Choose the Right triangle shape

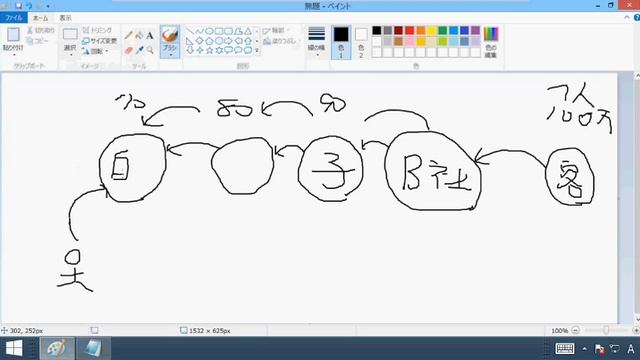click(x=190, y=41)
